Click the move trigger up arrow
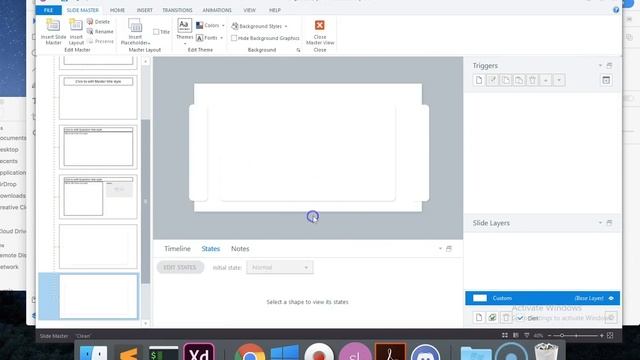Image resolution: width=640 pixels, height=360 pixels. coord(546,80)
